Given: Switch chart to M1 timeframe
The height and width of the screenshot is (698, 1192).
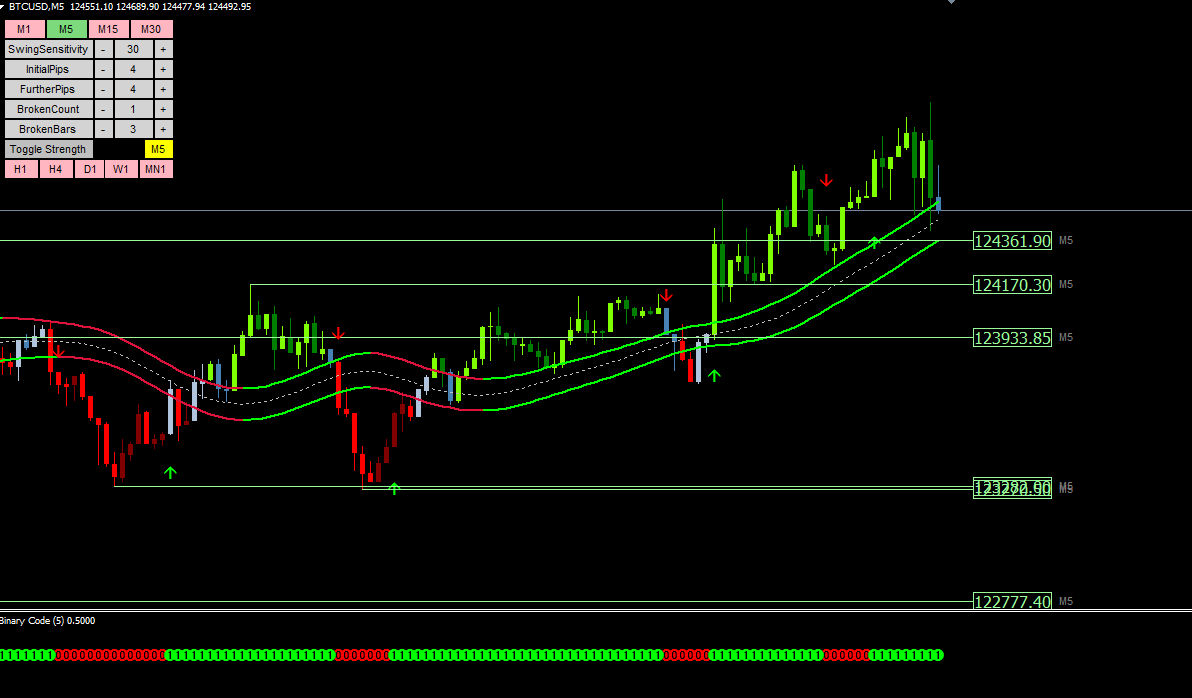Looking at the screenshot, I should [x=23, y=29].
